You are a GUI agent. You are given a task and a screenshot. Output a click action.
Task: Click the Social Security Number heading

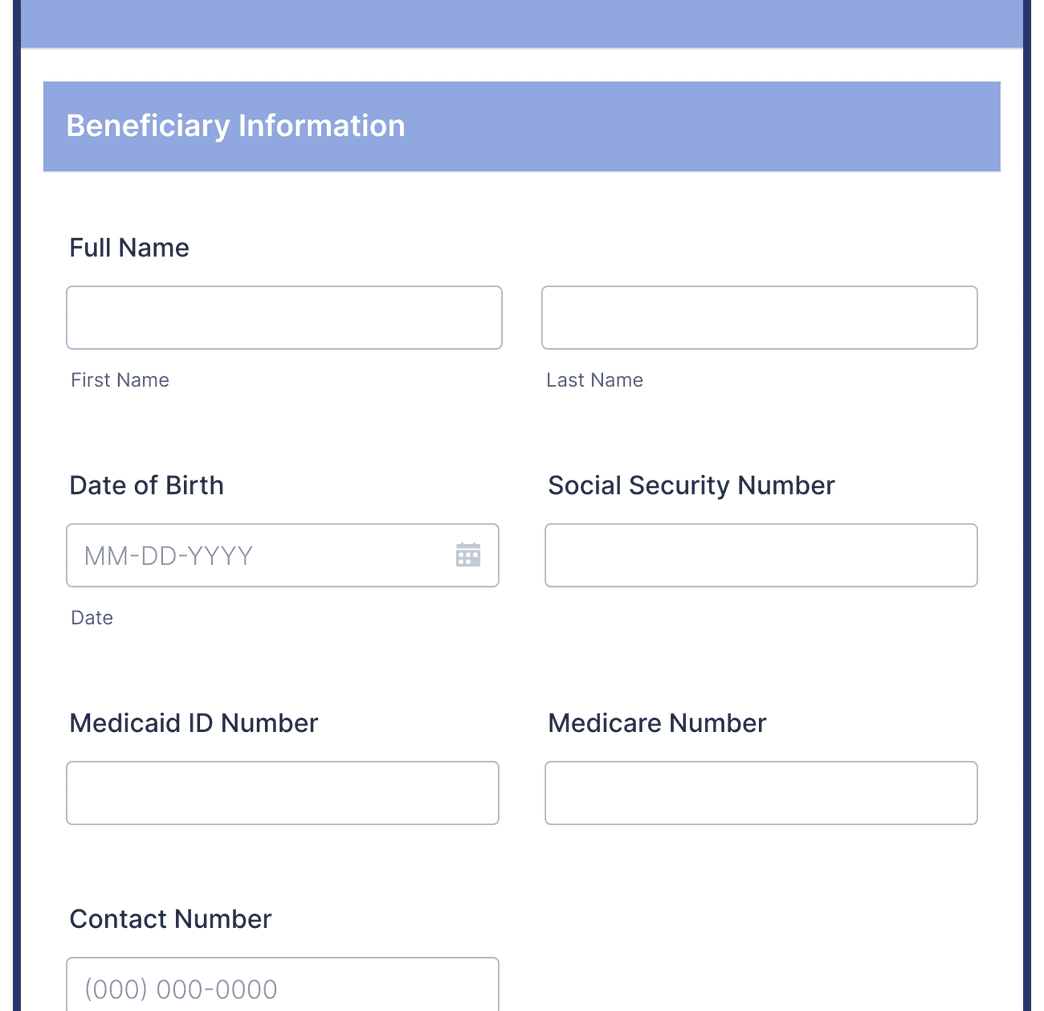pyautogui.click(x=691, y=485)
